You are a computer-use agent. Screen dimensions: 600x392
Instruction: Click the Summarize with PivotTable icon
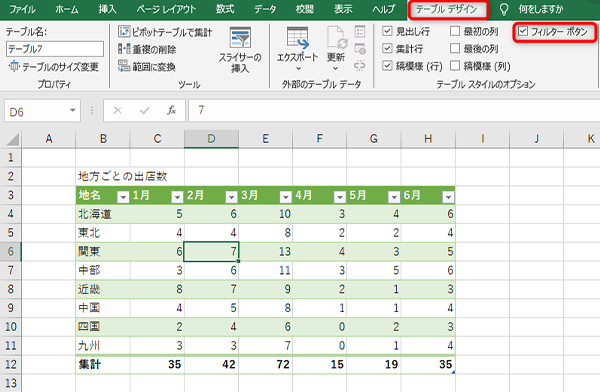point(124,32)
